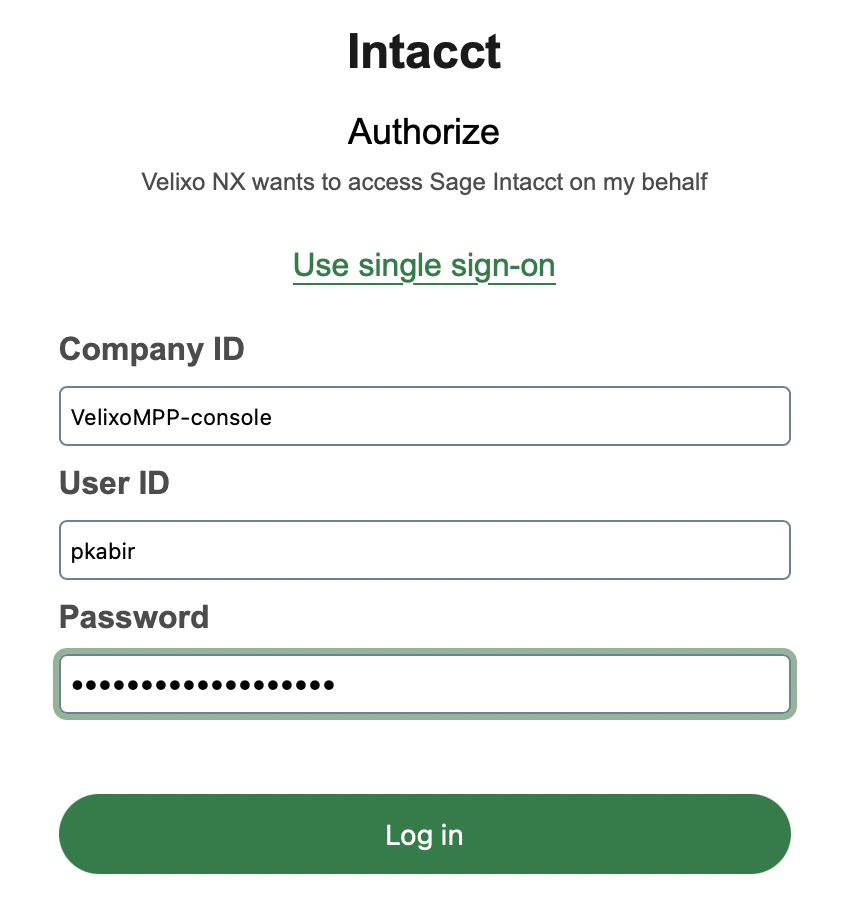
Task: Click the Company ID field label
Action: (152, 349)
